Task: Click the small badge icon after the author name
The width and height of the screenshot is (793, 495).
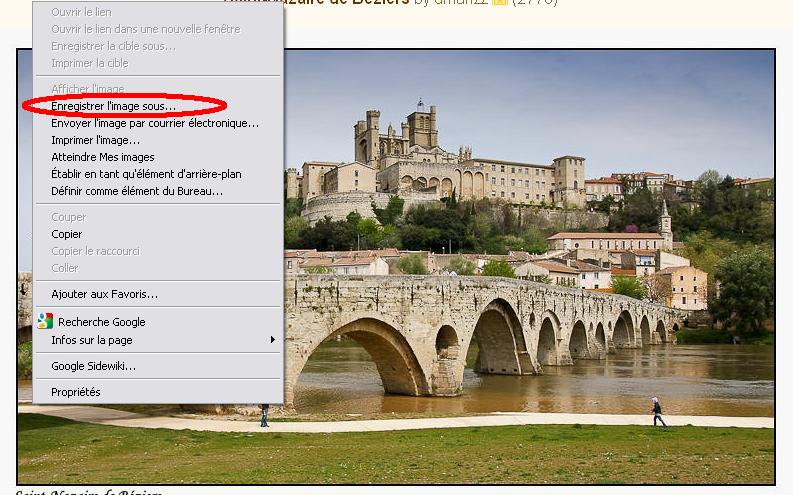Action: click(x=500, y=3)
